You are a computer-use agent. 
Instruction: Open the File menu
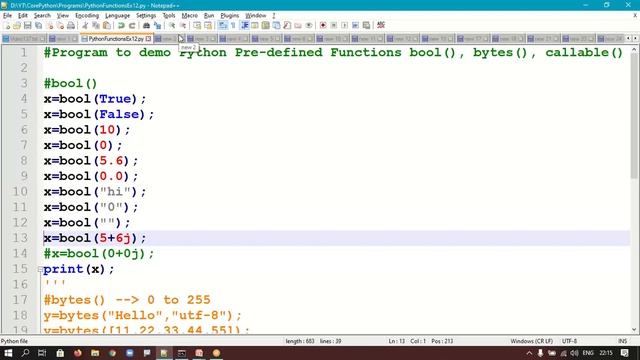[7, 16]
